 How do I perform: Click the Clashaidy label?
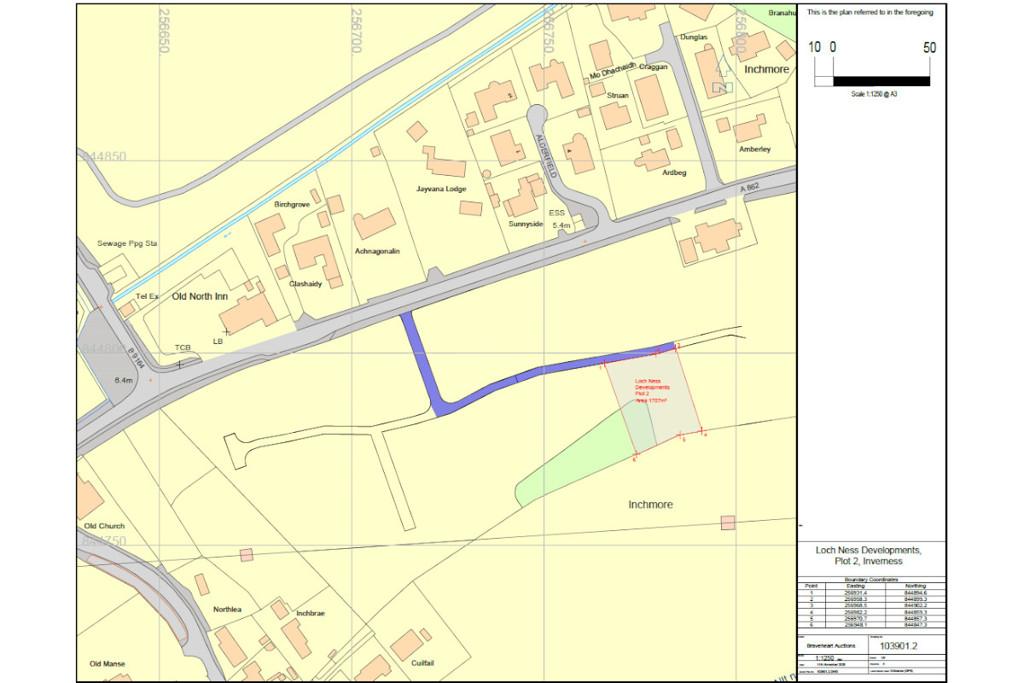pos(306,284)
